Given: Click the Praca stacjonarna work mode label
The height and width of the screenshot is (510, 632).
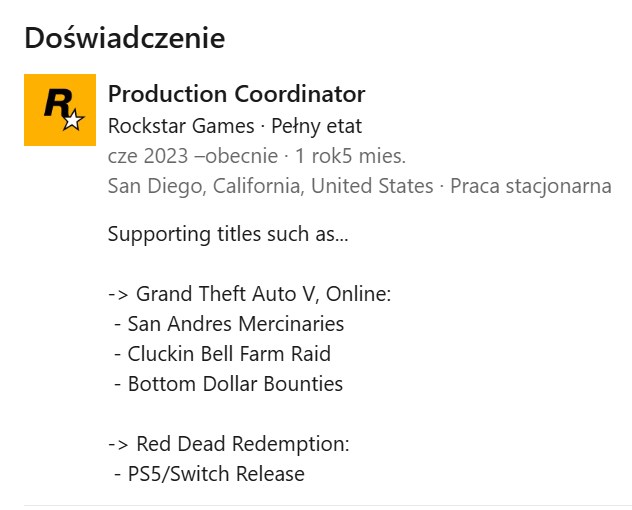Looking at the screenshot, I should 531,186.
